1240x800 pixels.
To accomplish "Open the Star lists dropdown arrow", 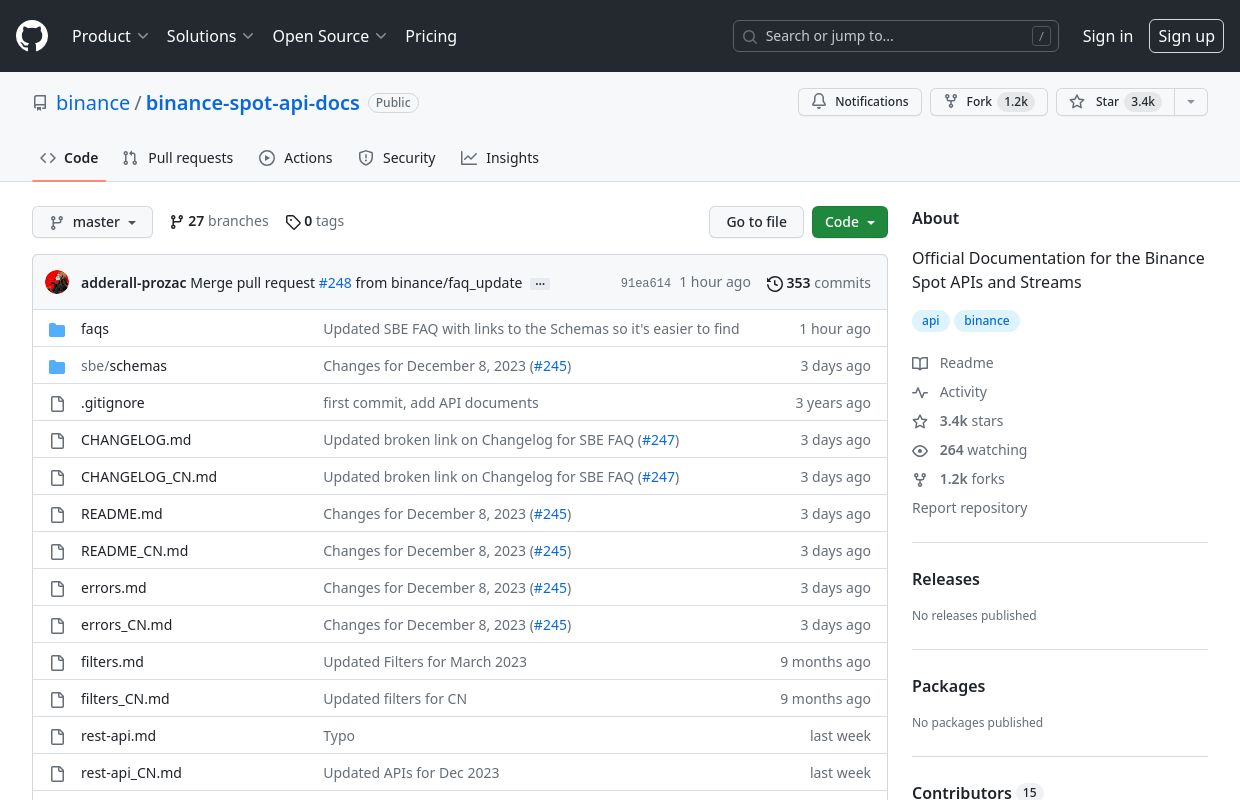I will [x=1190, y=102].
